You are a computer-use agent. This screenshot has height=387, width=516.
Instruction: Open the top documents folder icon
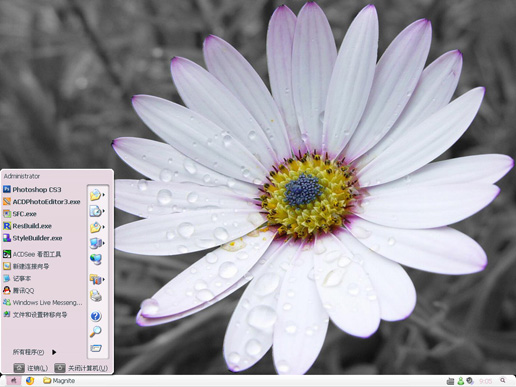(x=96, y=195)
